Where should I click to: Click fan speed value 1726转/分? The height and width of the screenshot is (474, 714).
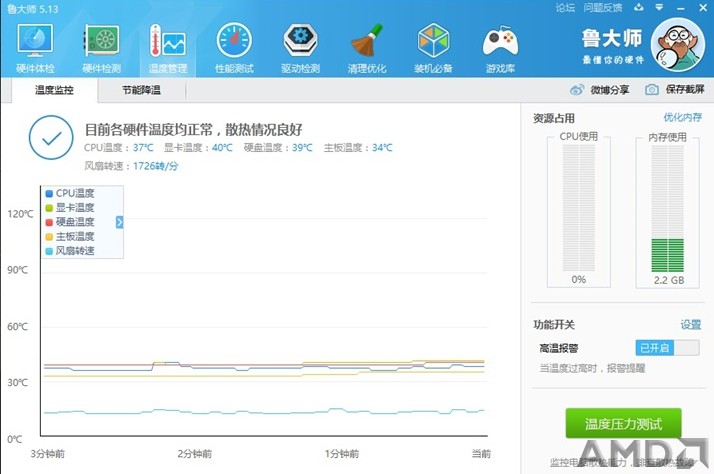(x=155, y=166)
